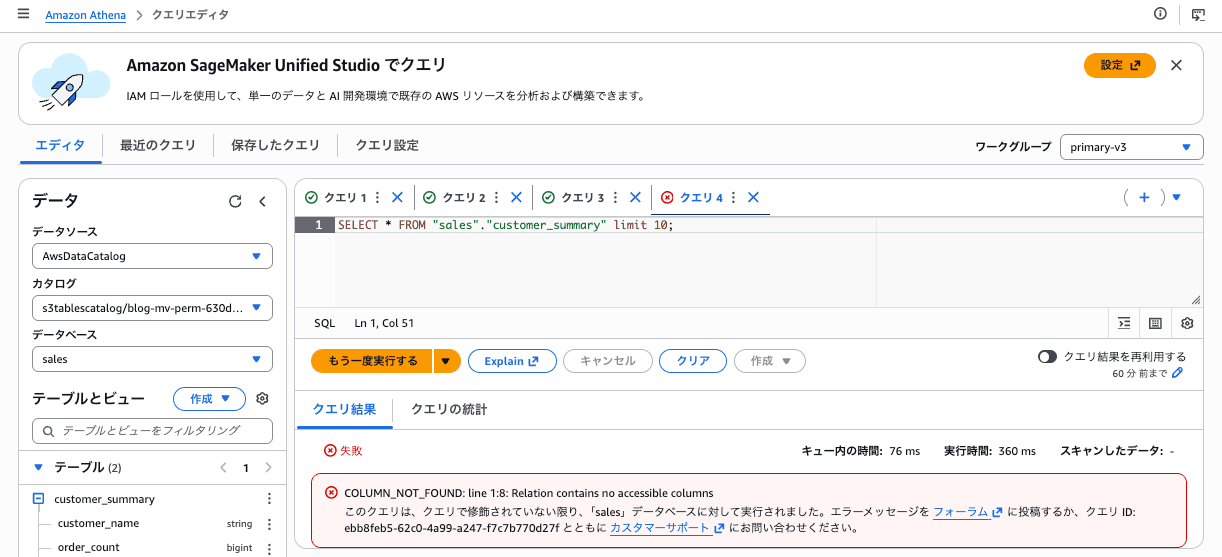The width and height of the screenshot is (1222, 557).
Task: Open the 作成 dropdown in tables section
Action: pos(210,399)
